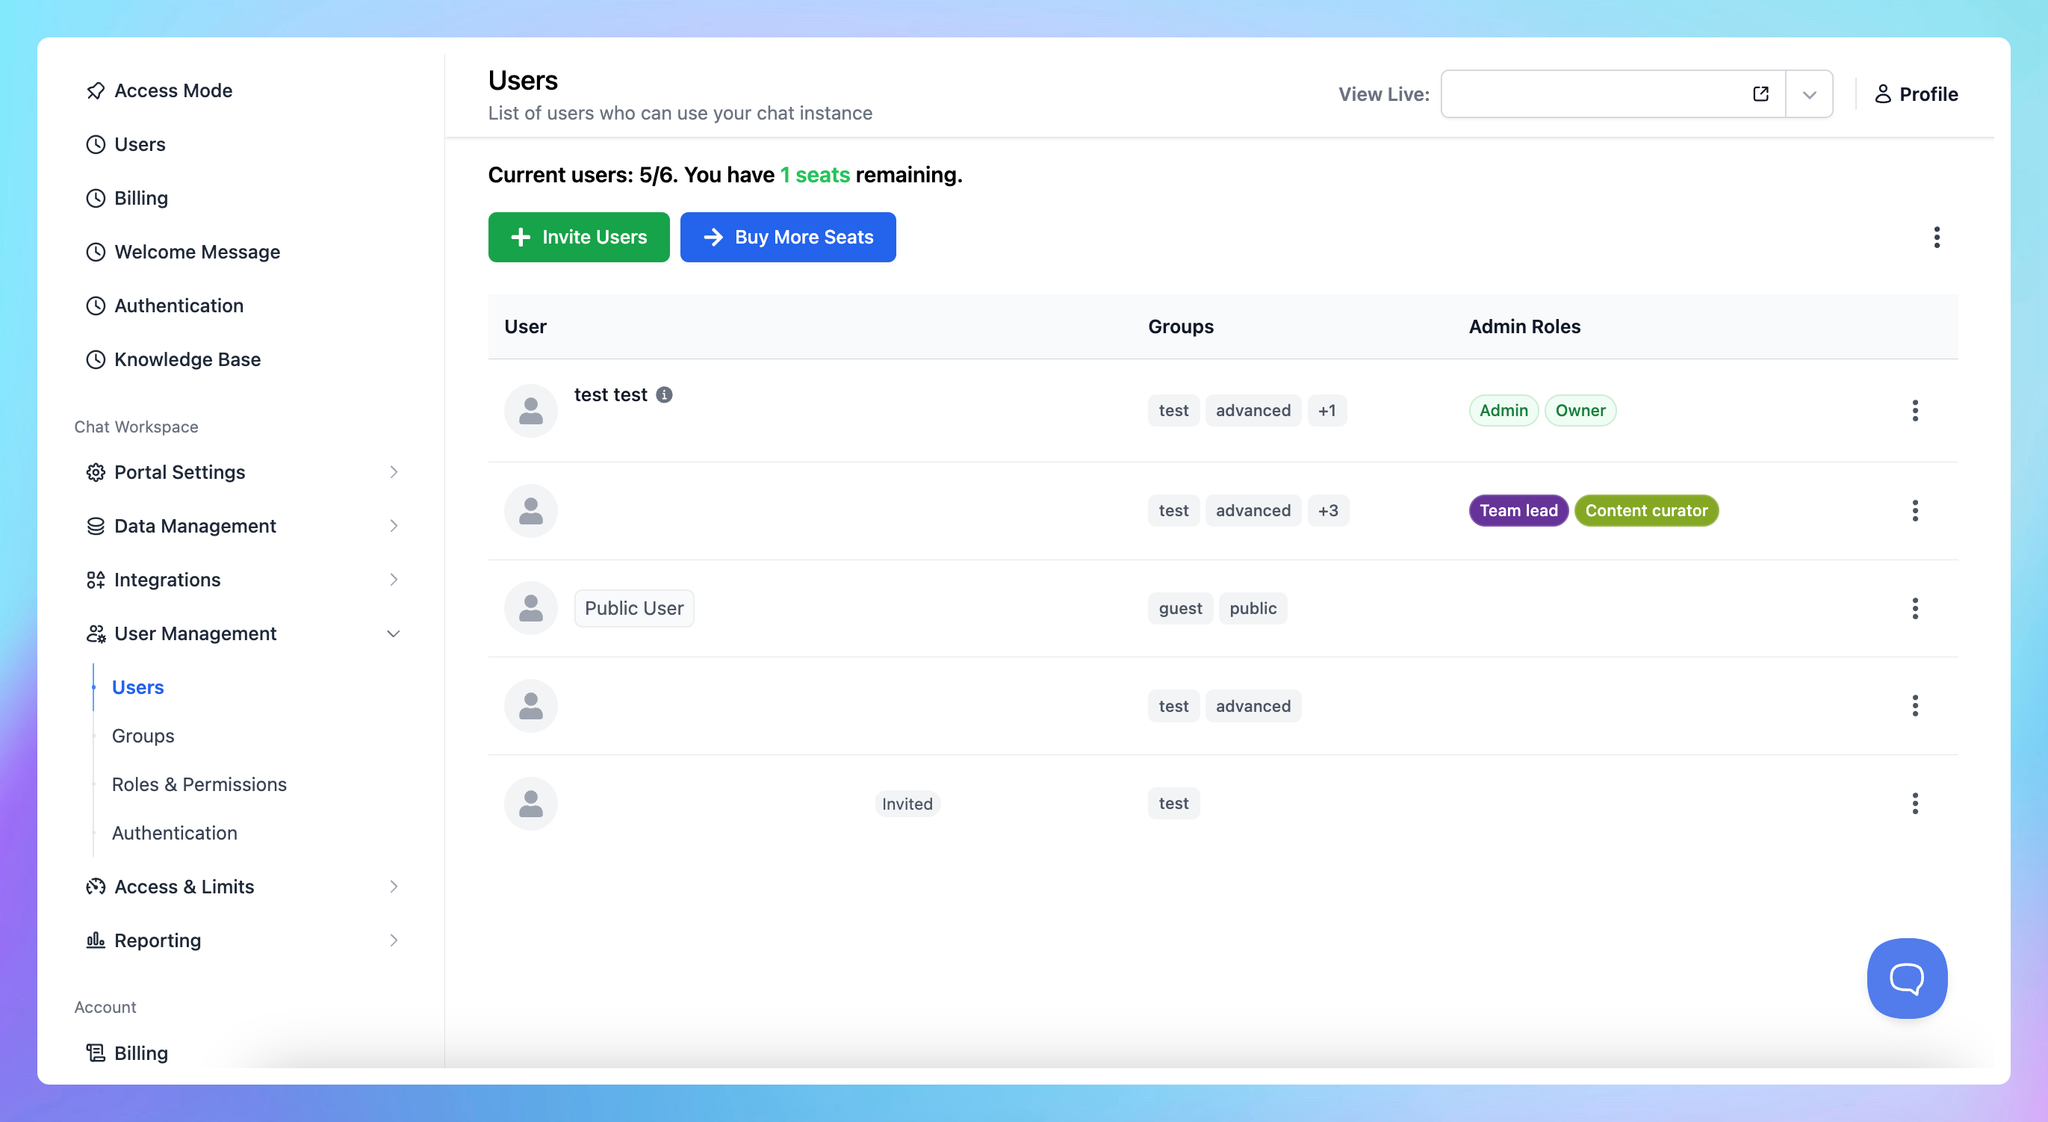Open options for the Team lead user row
Screen dimensions: 2048x1122
[1914, 510]
